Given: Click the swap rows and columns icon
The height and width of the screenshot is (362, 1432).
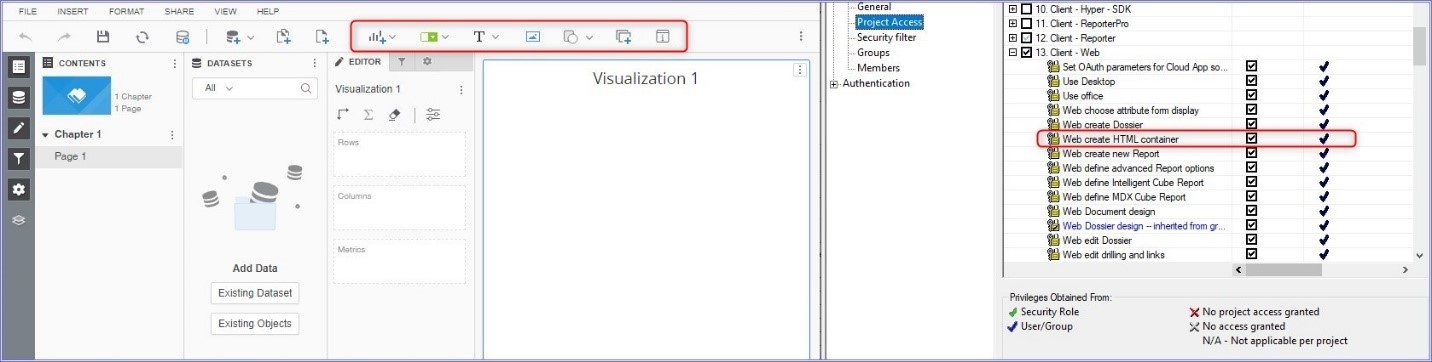Looking at the screenshot, I should (343, 114).
